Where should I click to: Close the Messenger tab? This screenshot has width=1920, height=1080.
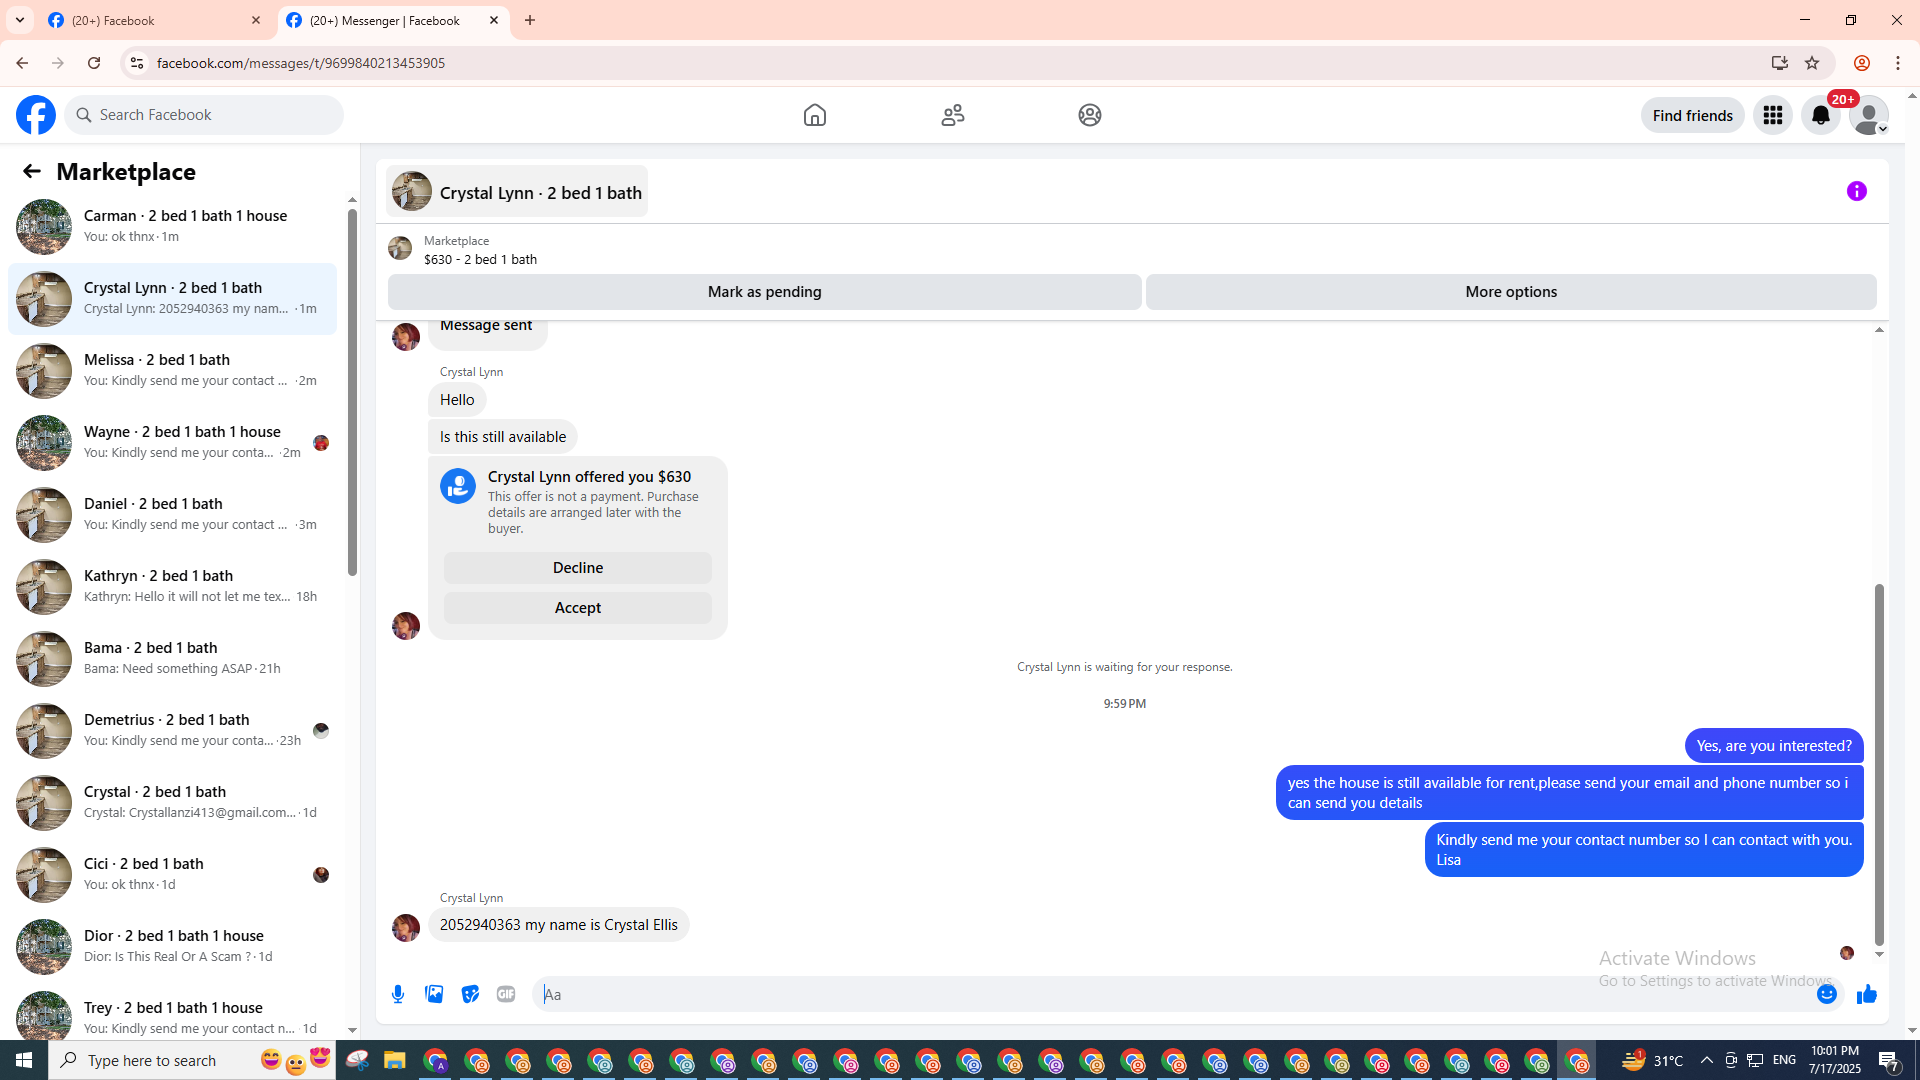(x=494, y=20)
